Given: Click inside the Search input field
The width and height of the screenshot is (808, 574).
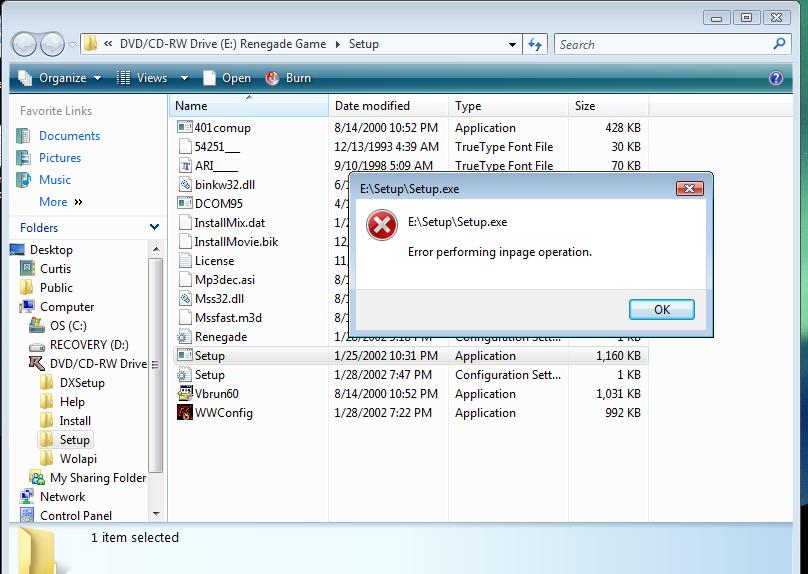Looking at the screenshot, I should pos(660,44).
